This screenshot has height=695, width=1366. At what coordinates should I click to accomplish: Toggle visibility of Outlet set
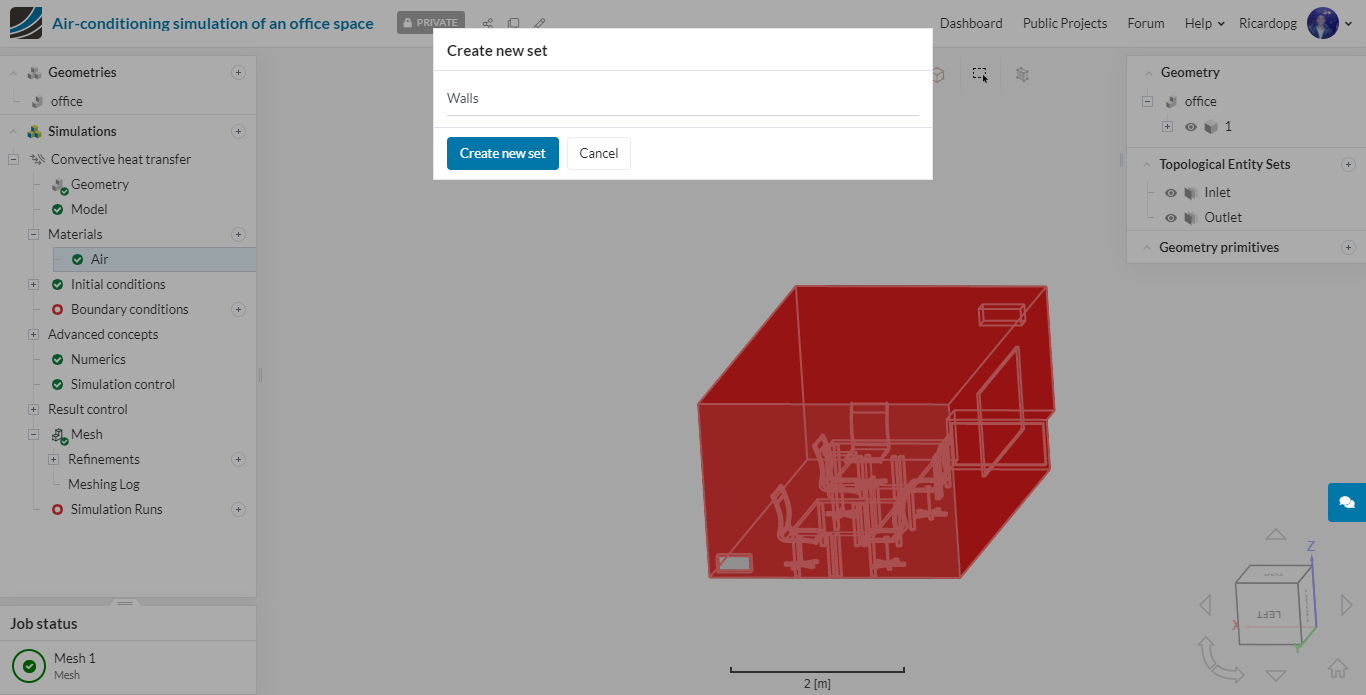[1171, 218]
